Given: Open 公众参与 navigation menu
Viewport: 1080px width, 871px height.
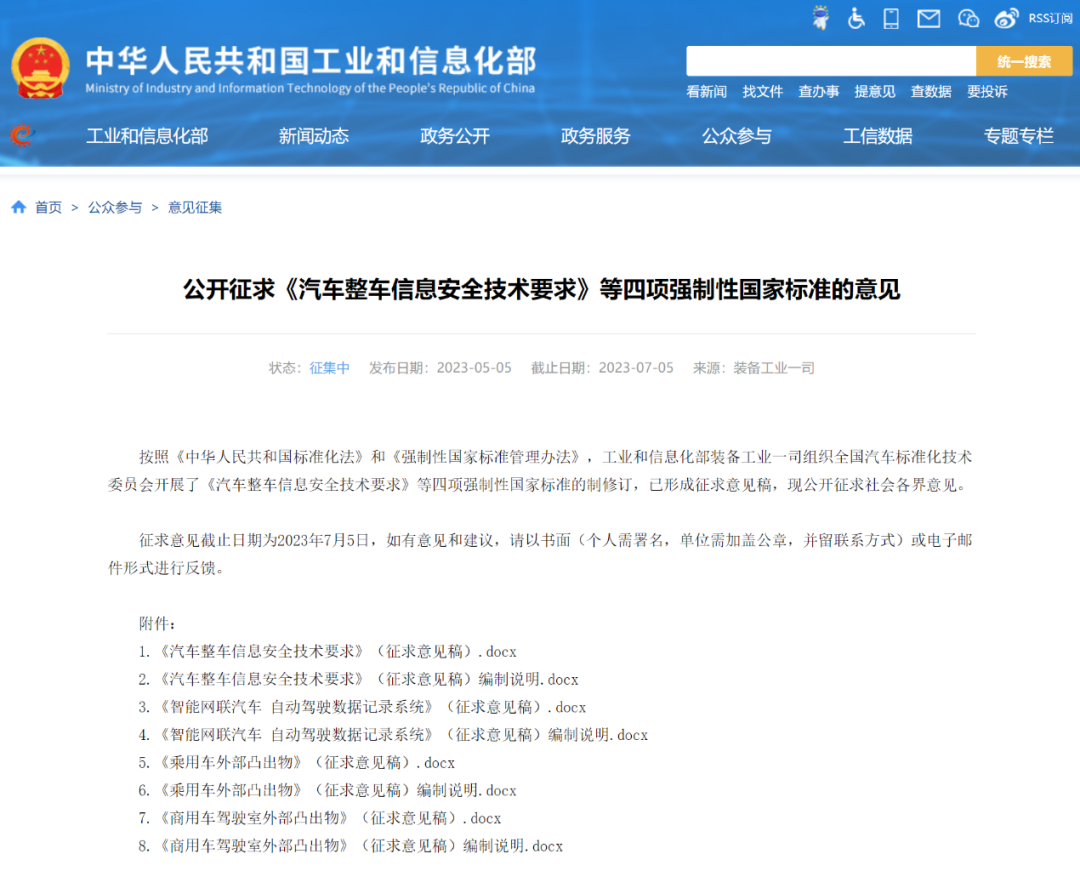Looking at the screenshot, I should 736,136.
